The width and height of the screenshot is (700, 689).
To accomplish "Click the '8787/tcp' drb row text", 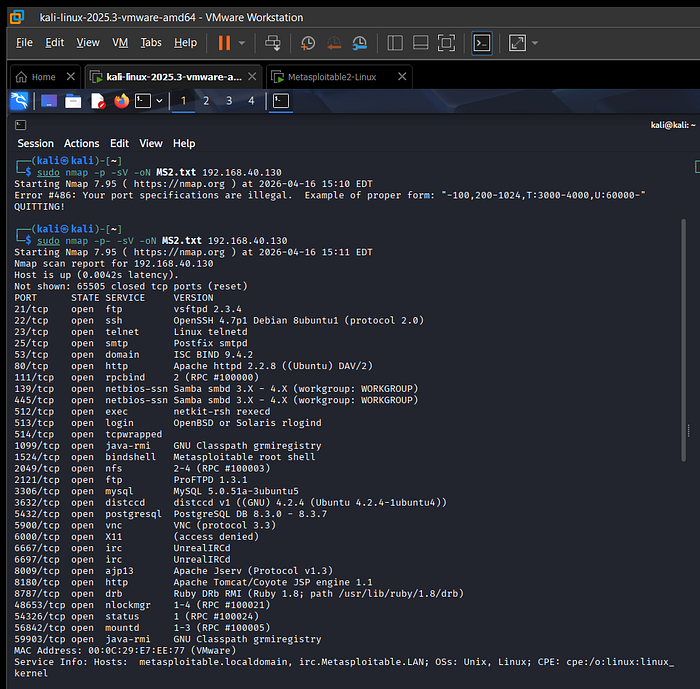I will 239,594.
